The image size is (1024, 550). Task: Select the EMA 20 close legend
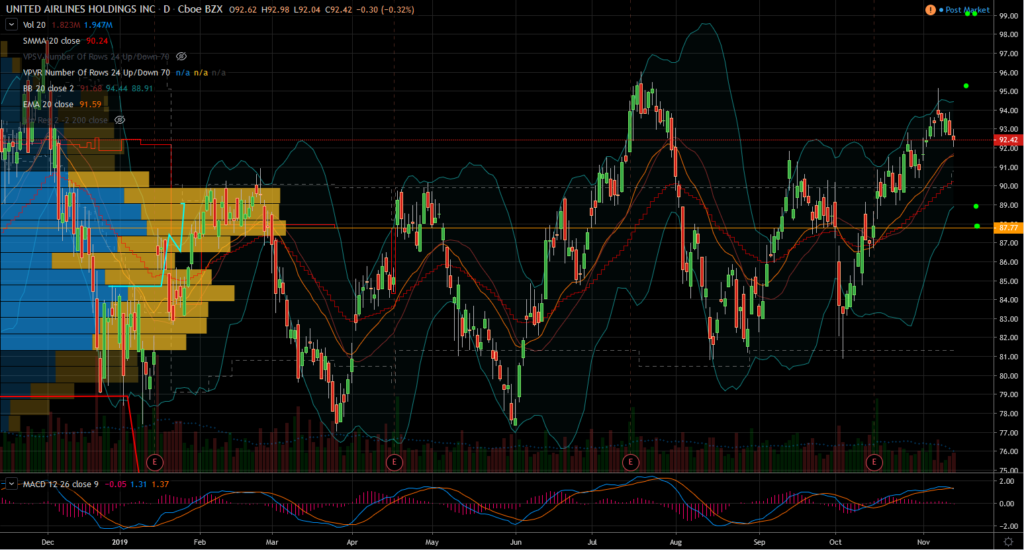coord(48,105)
